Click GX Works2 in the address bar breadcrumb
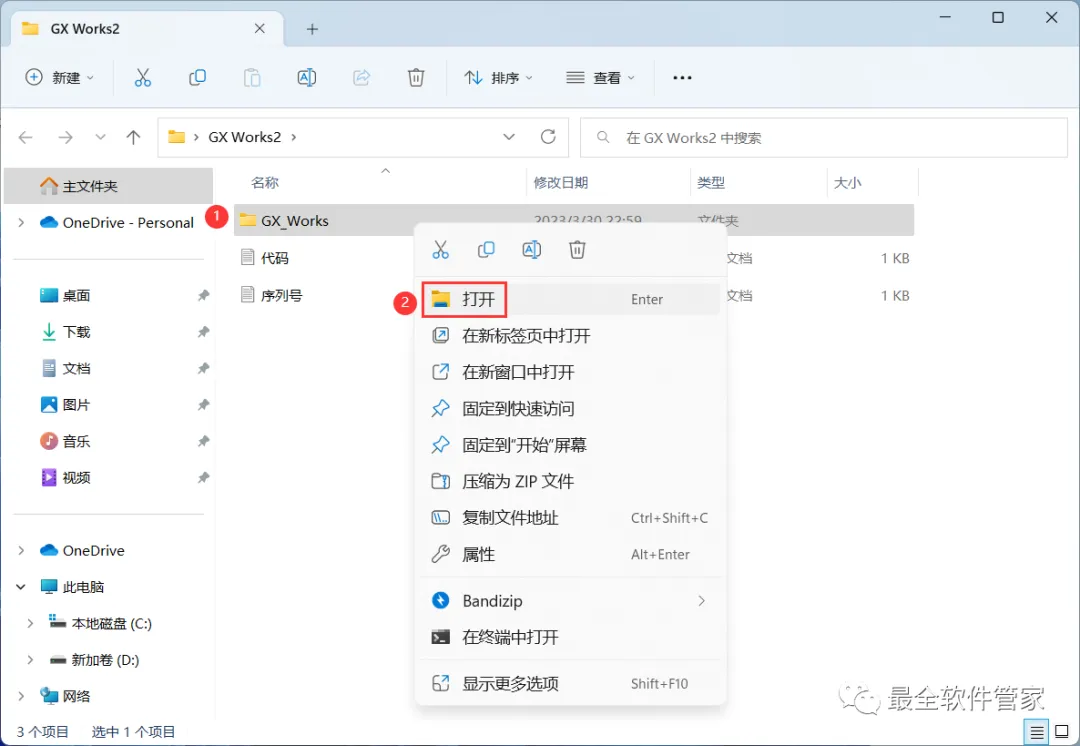This screenshot has height=746, width=1080. (x=245, y=137)
